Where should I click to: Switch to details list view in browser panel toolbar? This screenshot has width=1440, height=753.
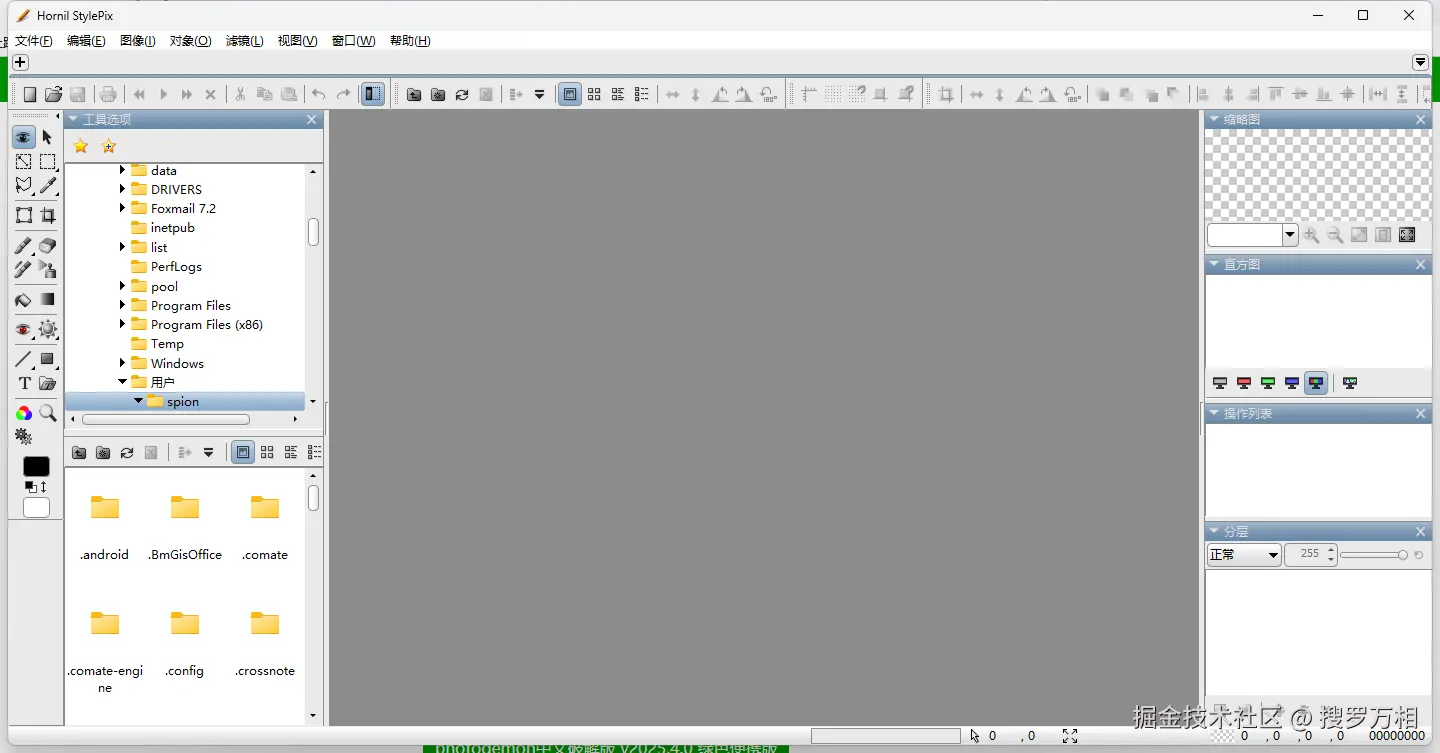[315, 452]
